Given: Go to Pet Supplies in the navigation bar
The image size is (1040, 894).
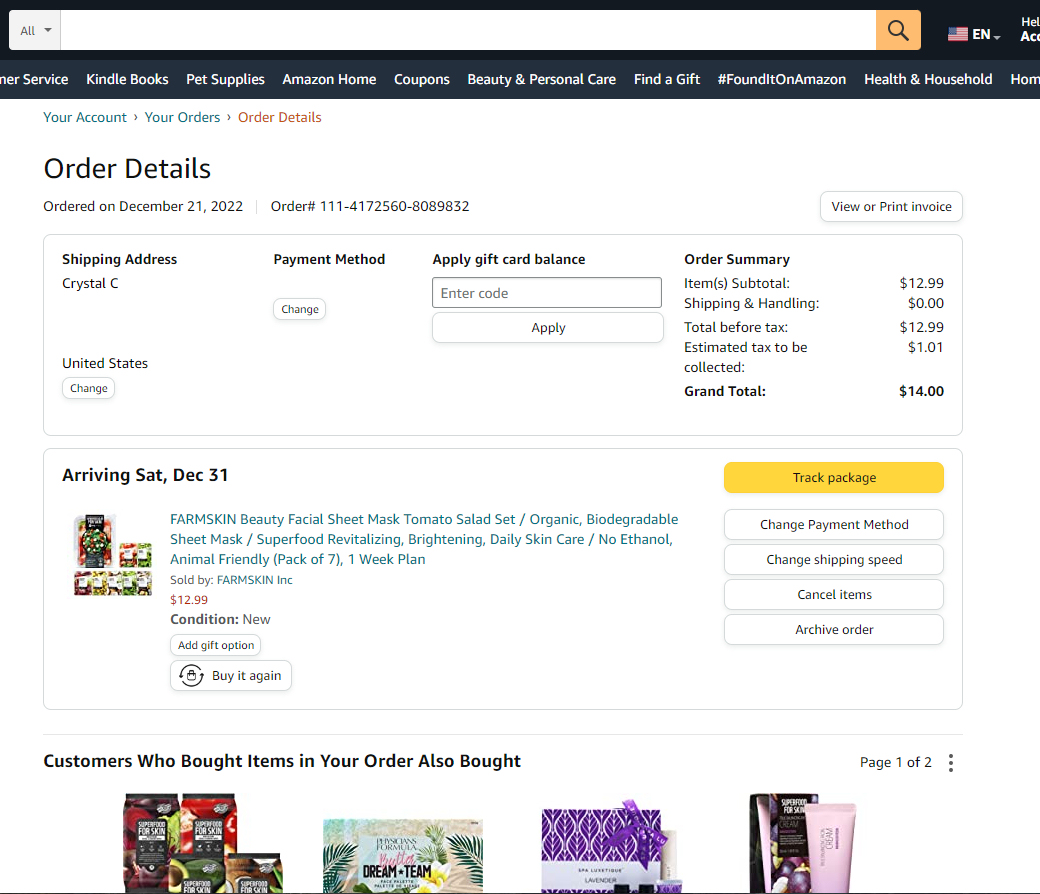Looking at the screenshot, I should (x=225, y=79).
